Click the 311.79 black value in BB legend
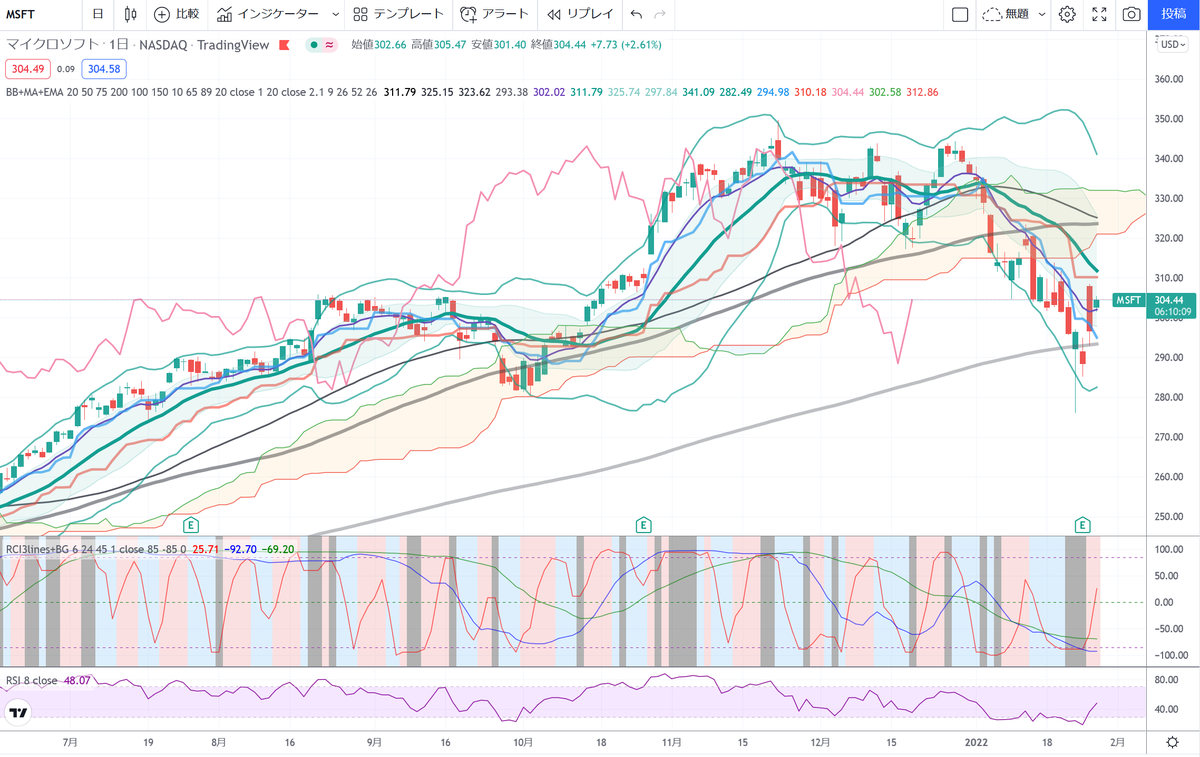This screenshot has height=757, width=1200. point(400,92)
